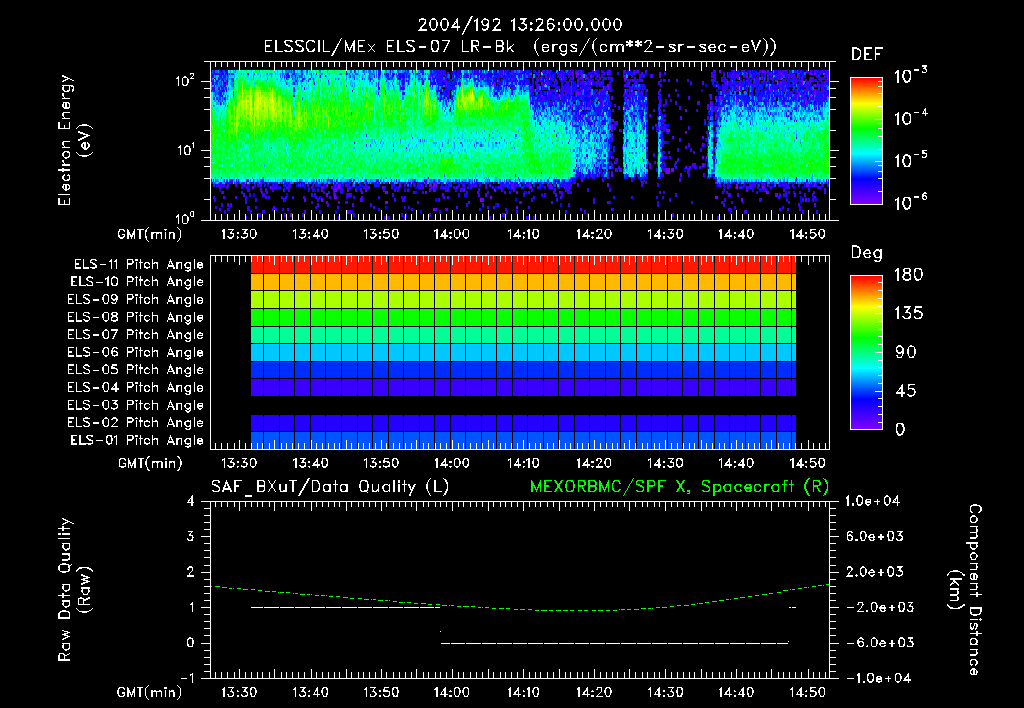This screenshot has width=1024, height=708.
Task: Click the 13:30 tick label under the spectrogram
Action: pos(239,234)
